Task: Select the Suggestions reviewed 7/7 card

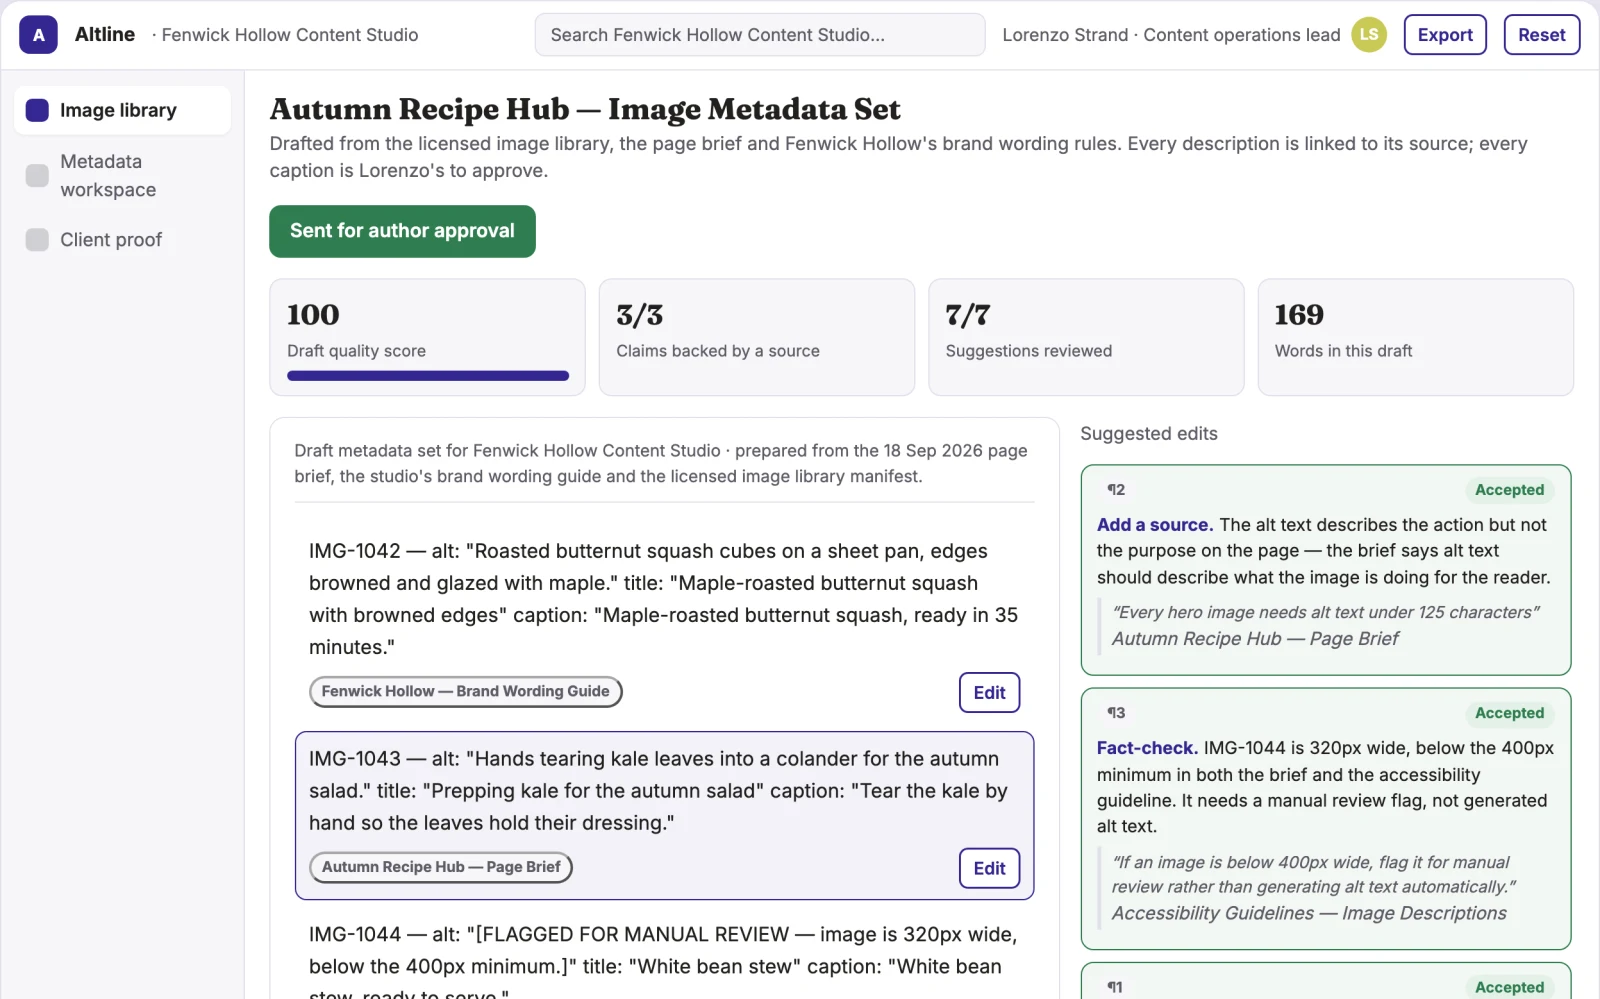Action: coord(1086,337)
